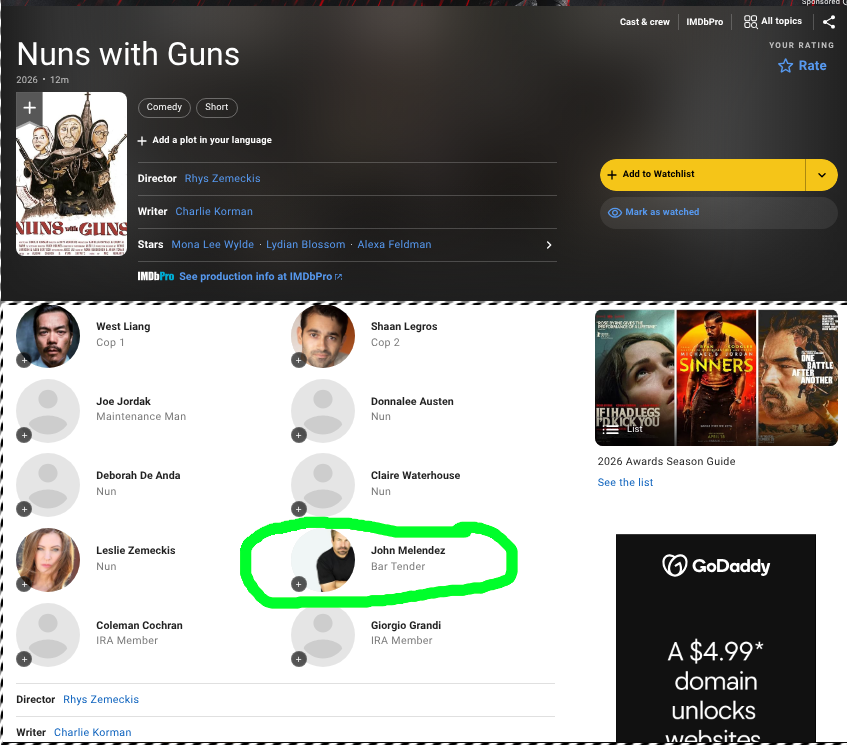Open Lydian Blossom star link
847x745 pixels.
click(x=306, y=245)
